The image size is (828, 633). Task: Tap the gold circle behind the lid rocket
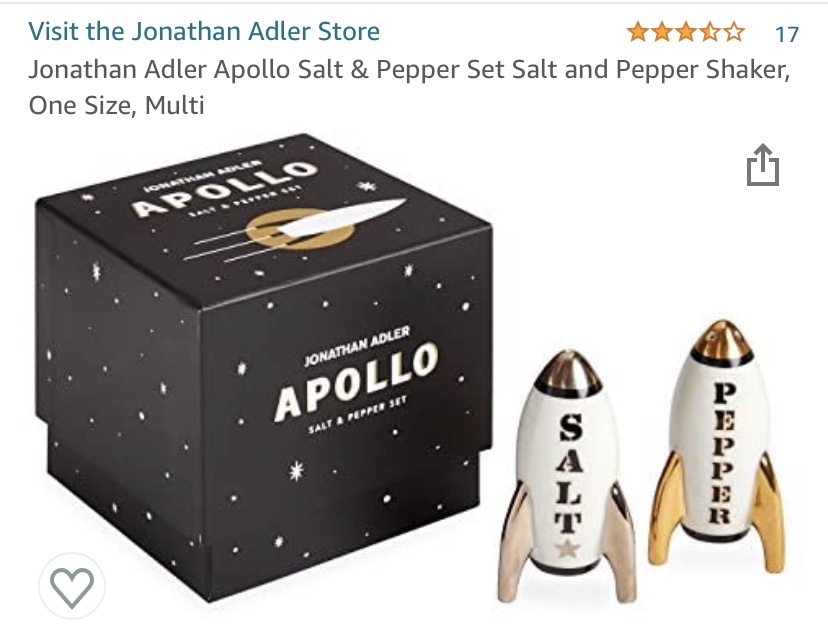coord(299,229)
